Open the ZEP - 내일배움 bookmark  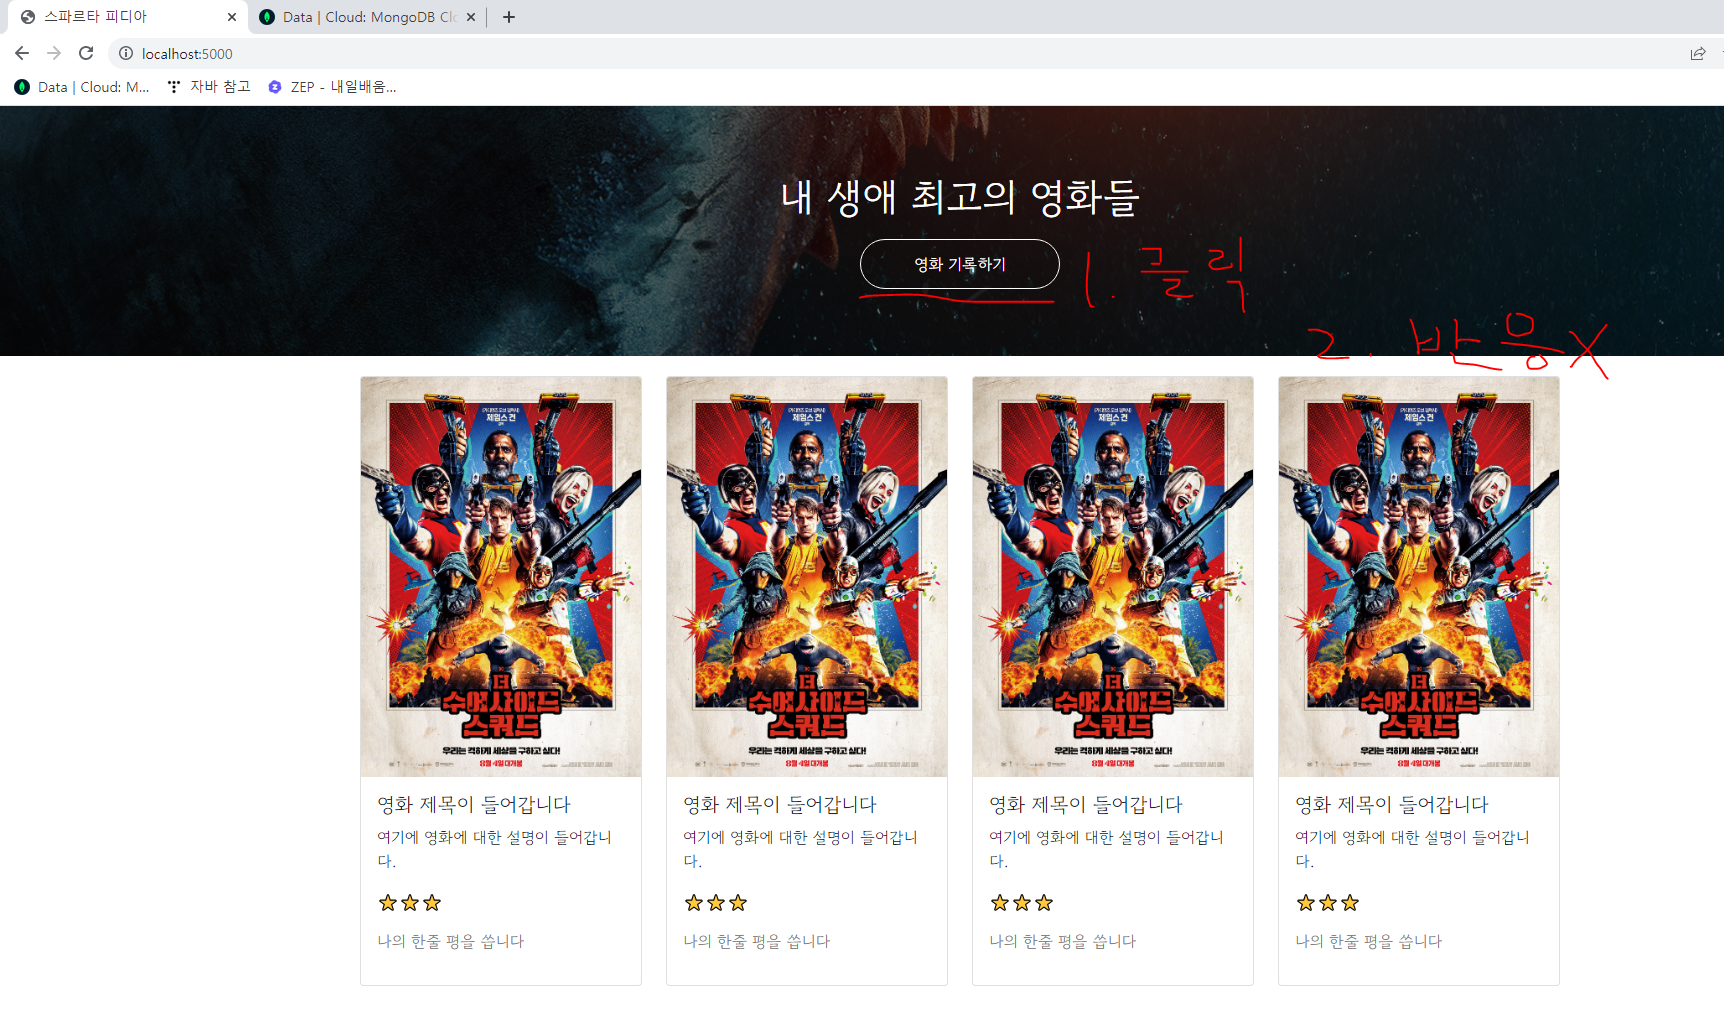click(x=332, y=87)
